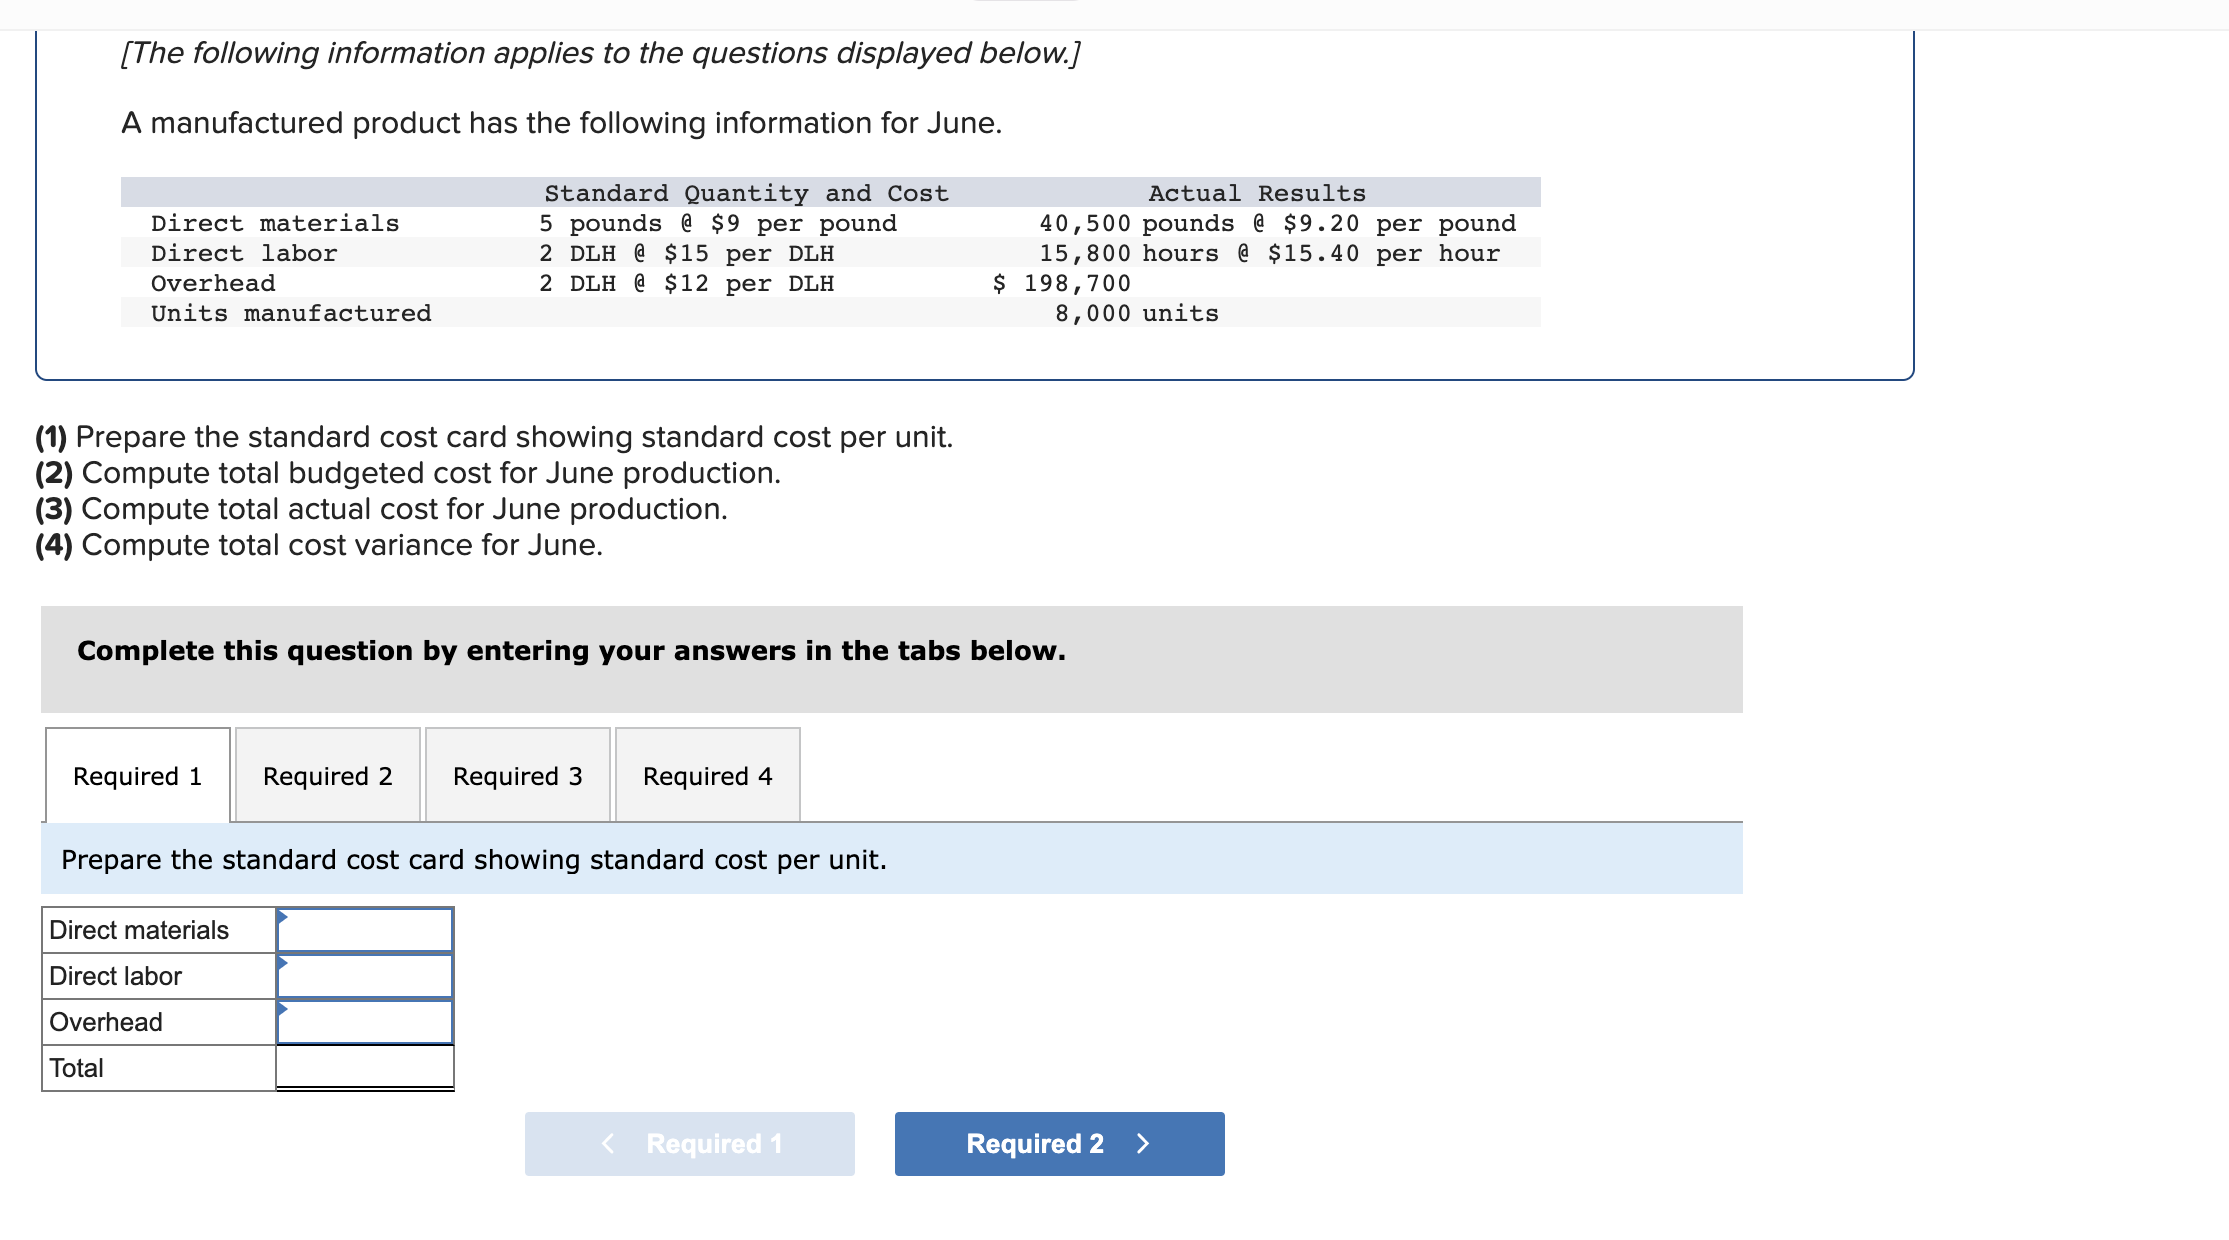Image resolution: width=2229 pixels, height=1240 pixels.
Task: Switch to the Required 2 tab
Action: 327,775
